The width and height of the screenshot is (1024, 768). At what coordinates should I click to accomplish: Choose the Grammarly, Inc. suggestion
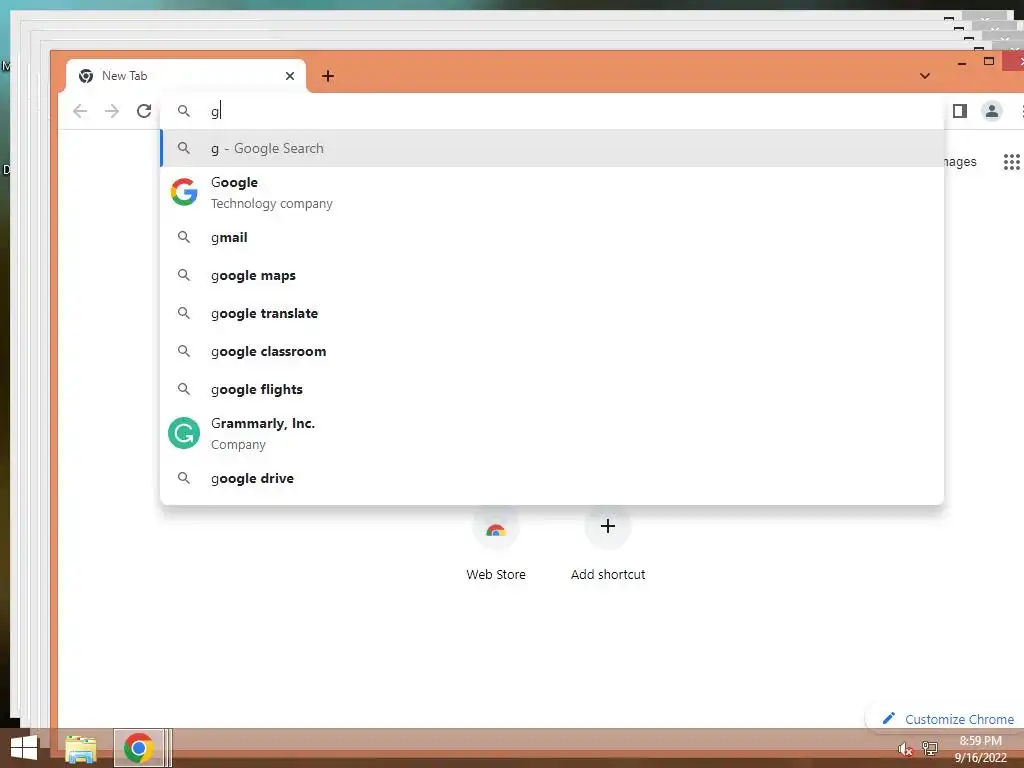pyautogui.click(x=552, y=434)
